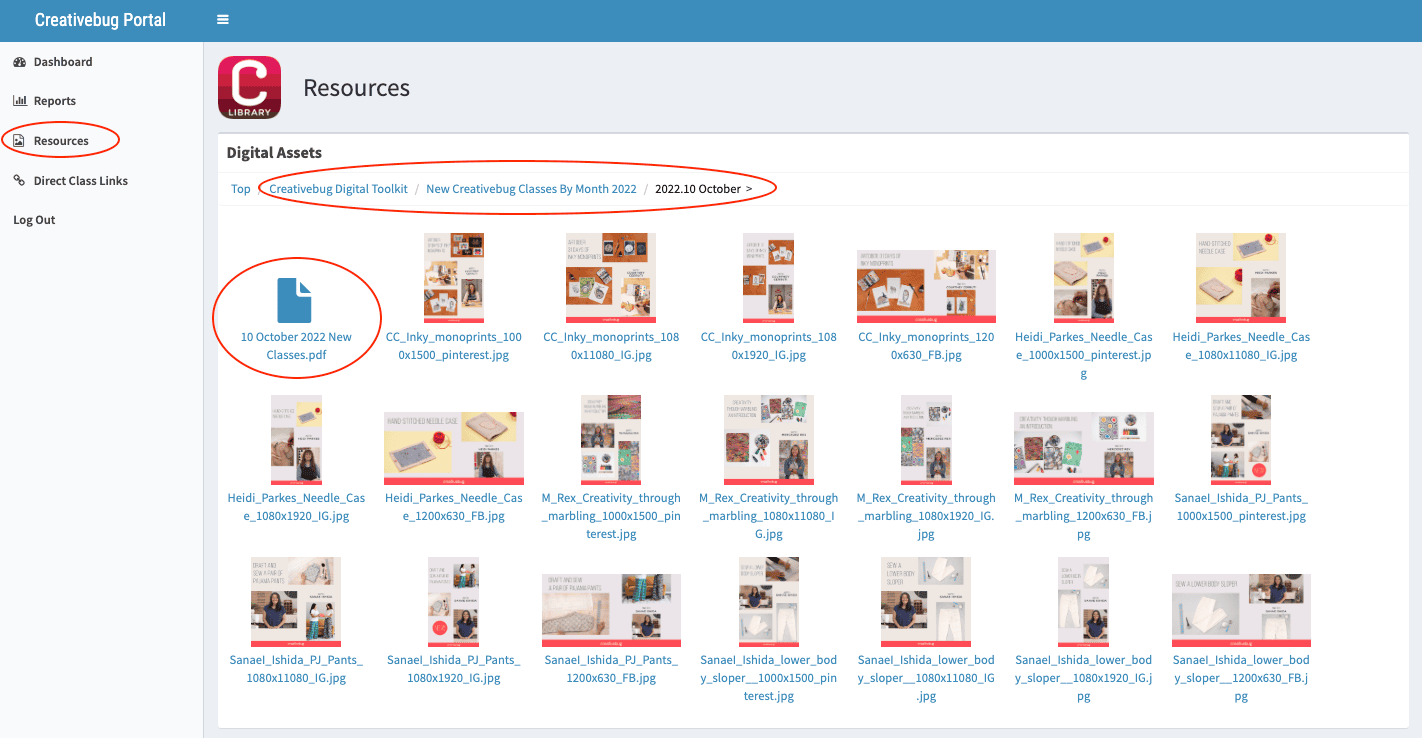The height and width of the screenshot is (738, 1422).
Task: Open M_Rex_Creativity_through_marbling_1000x1500_pinterest.jpg thumbnail
Action: coord(611,440)
